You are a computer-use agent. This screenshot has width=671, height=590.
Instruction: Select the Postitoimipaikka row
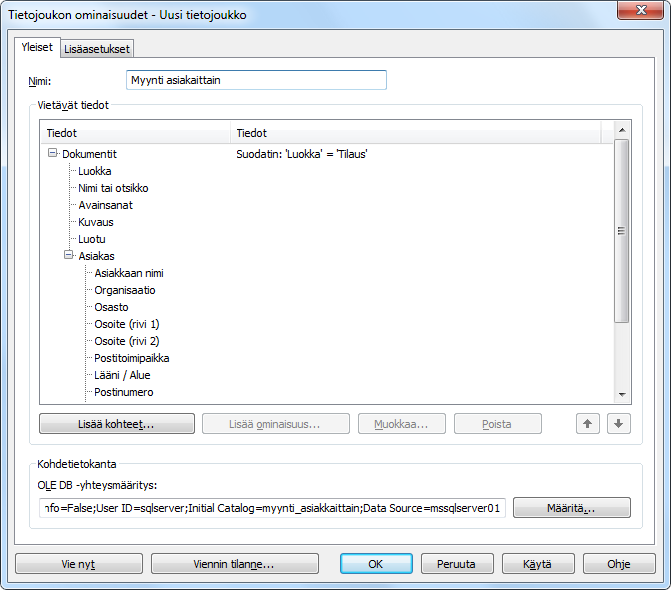click(131, 358)
